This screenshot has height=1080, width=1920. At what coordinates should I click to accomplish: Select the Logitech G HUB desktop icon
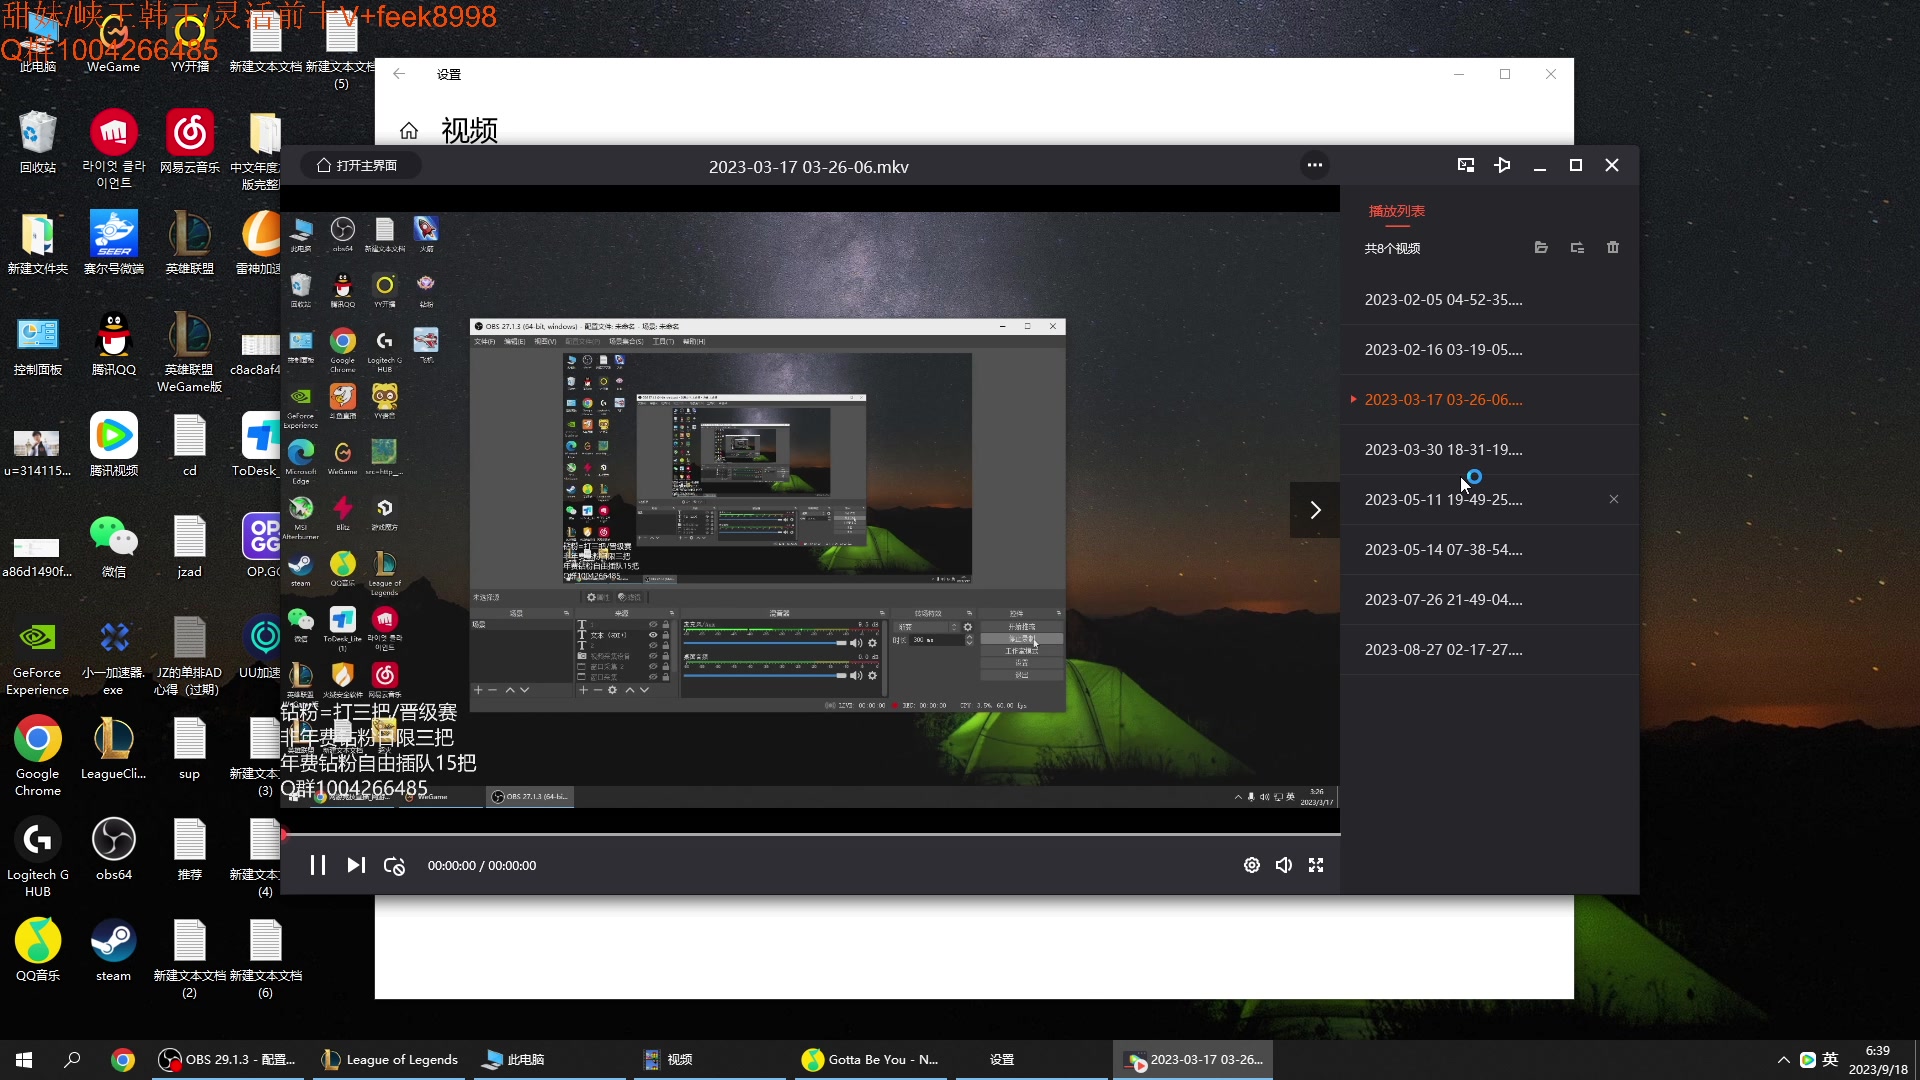38,857
